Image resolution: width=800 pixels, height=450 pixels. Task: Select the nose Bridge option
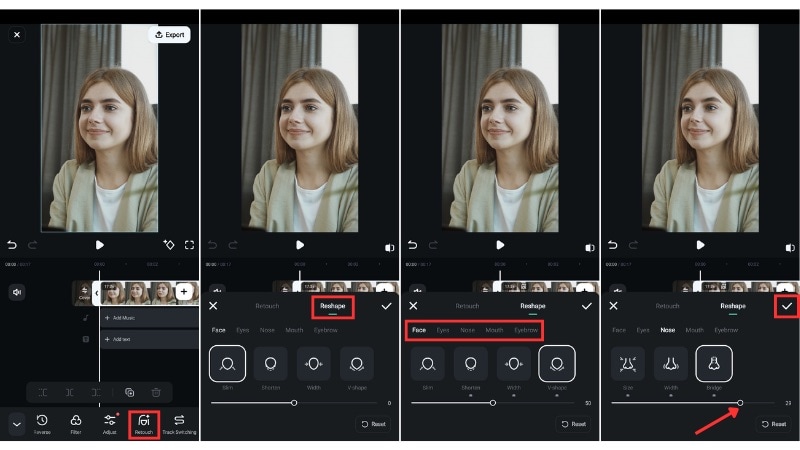tap(714, 364)
